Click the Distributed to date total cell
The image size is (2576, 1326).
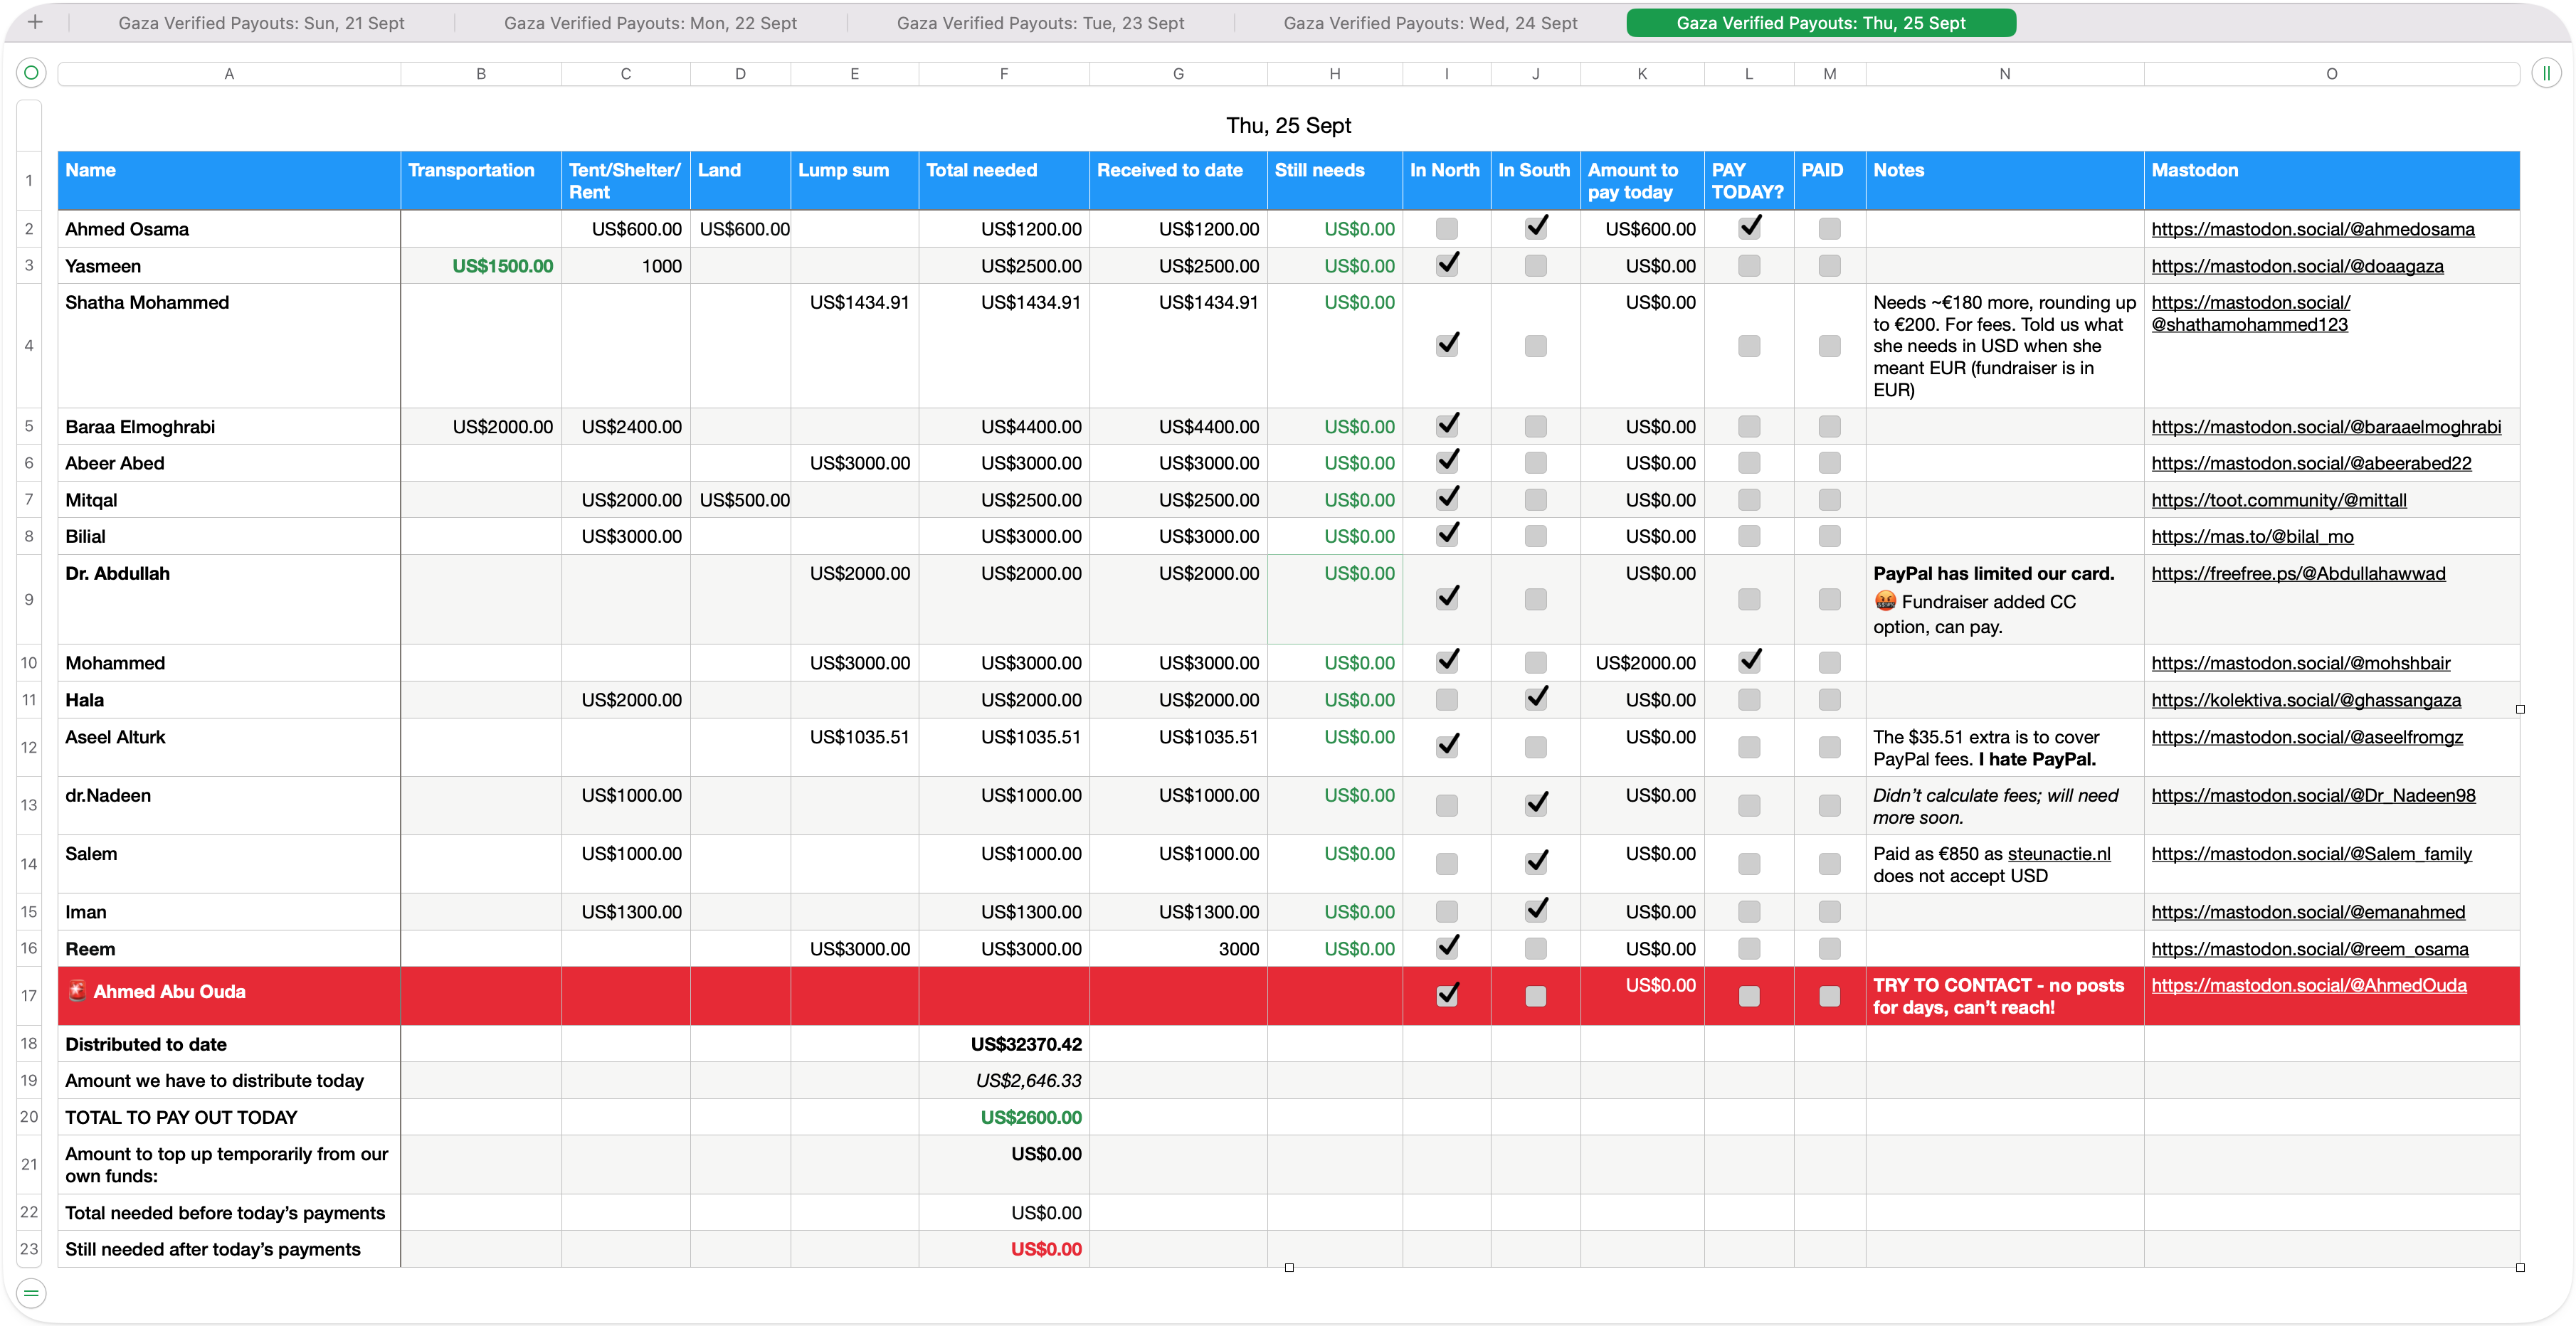(x=1003, y=1044)
